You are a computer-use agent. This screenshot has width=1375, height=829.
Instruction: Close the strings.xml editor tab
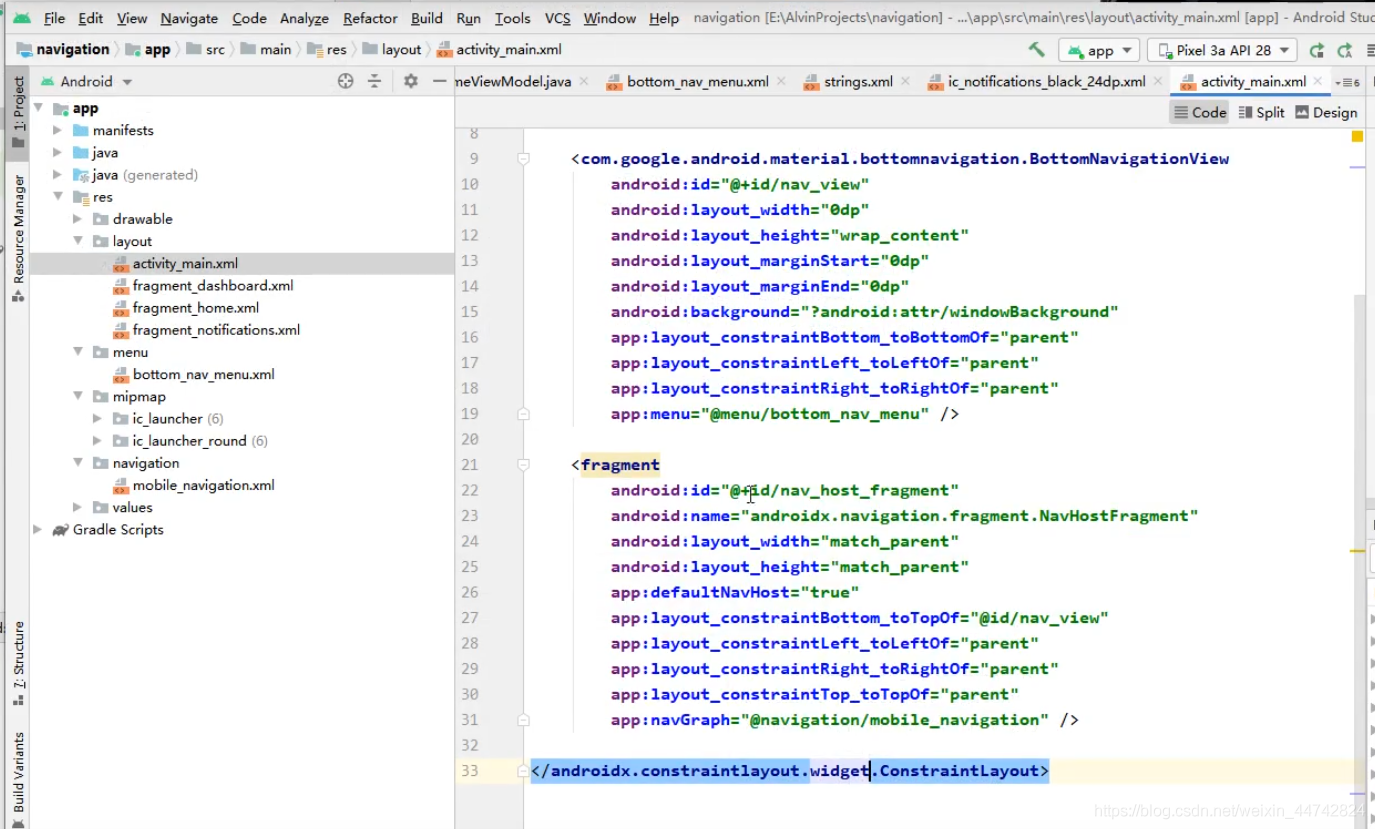906,82
